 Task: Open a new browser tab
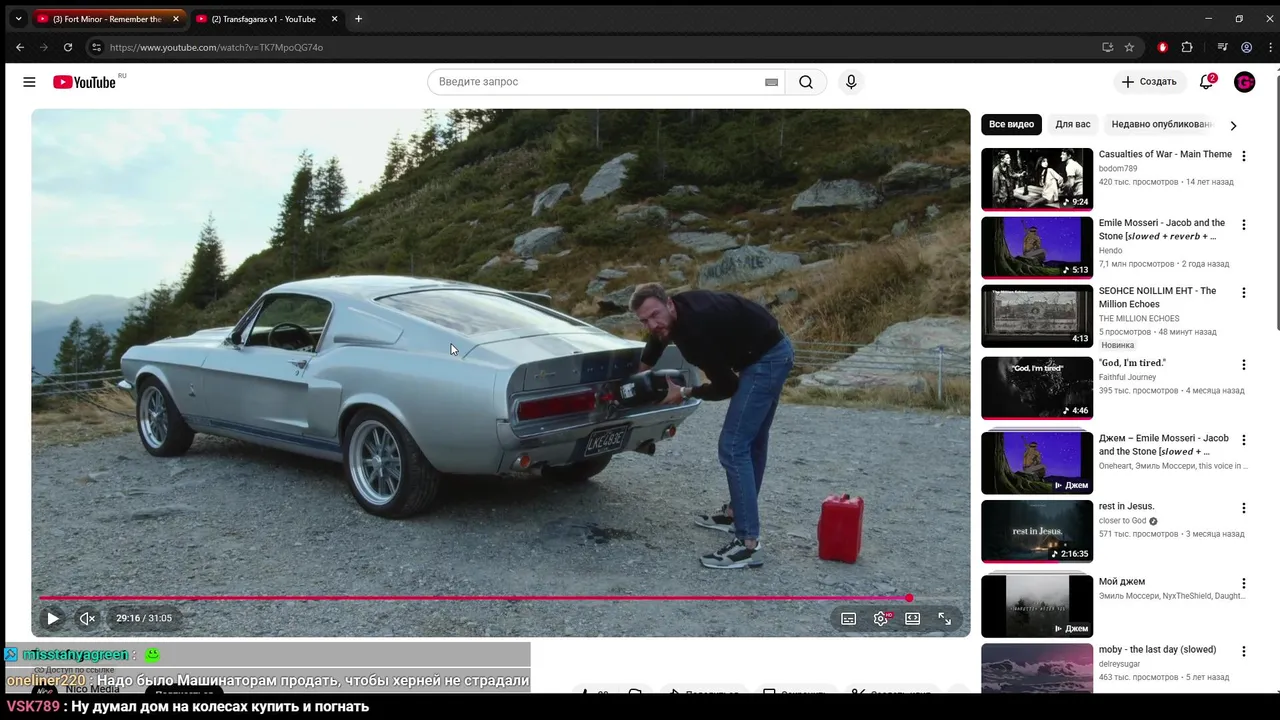click(358, 19)
